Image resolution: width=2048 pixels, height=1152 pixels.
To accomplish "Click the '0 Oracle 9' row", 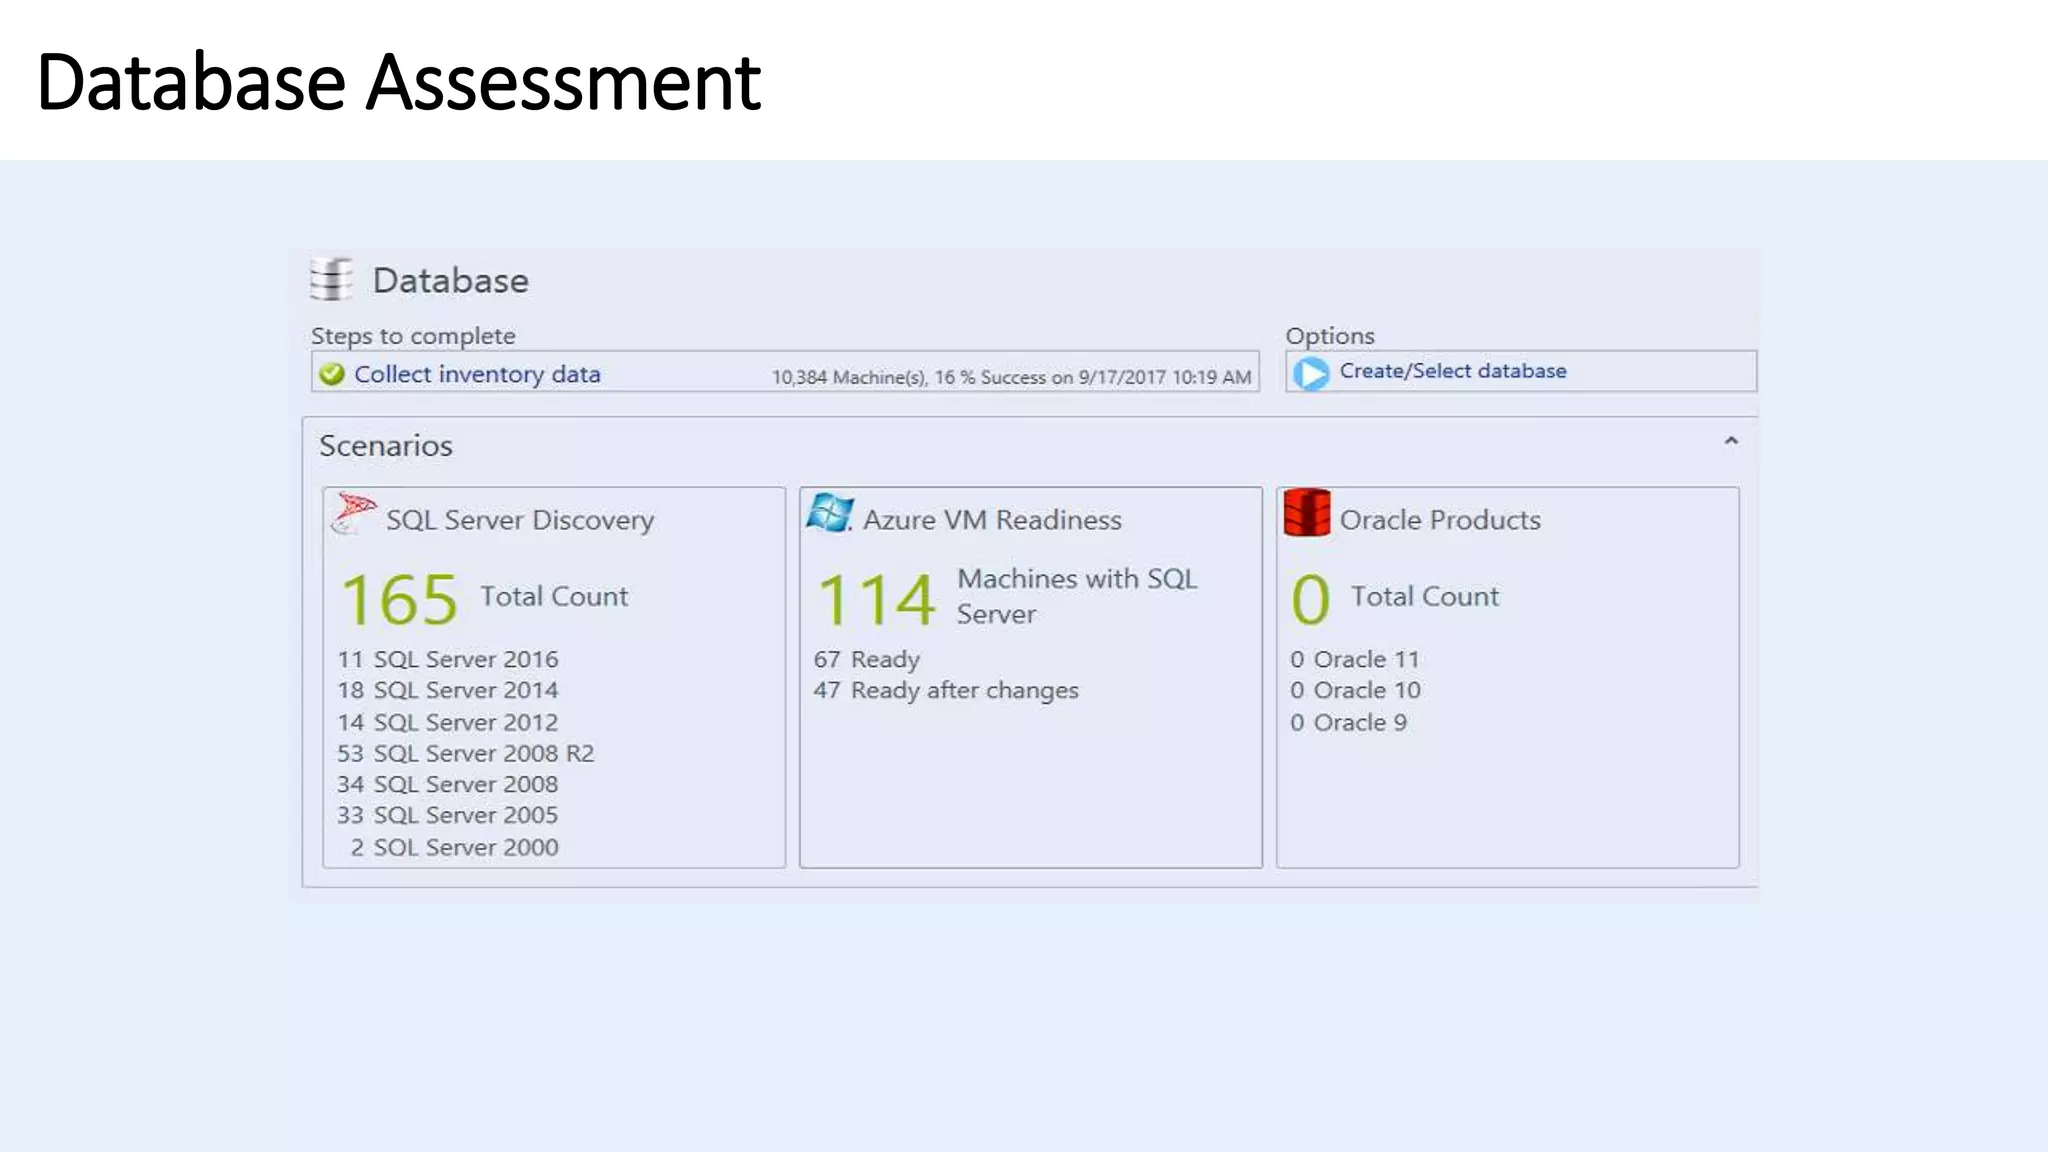I will pos(1348,722).
